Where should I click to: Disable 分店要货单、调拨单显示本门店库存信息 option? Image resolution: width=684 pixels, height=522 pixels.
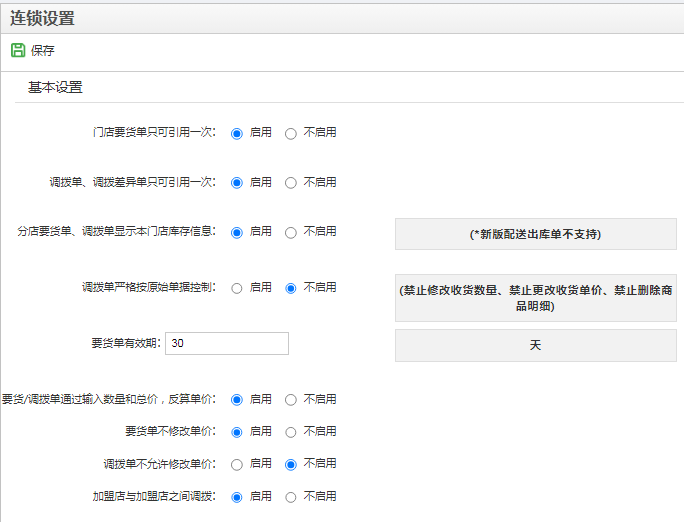291,233
